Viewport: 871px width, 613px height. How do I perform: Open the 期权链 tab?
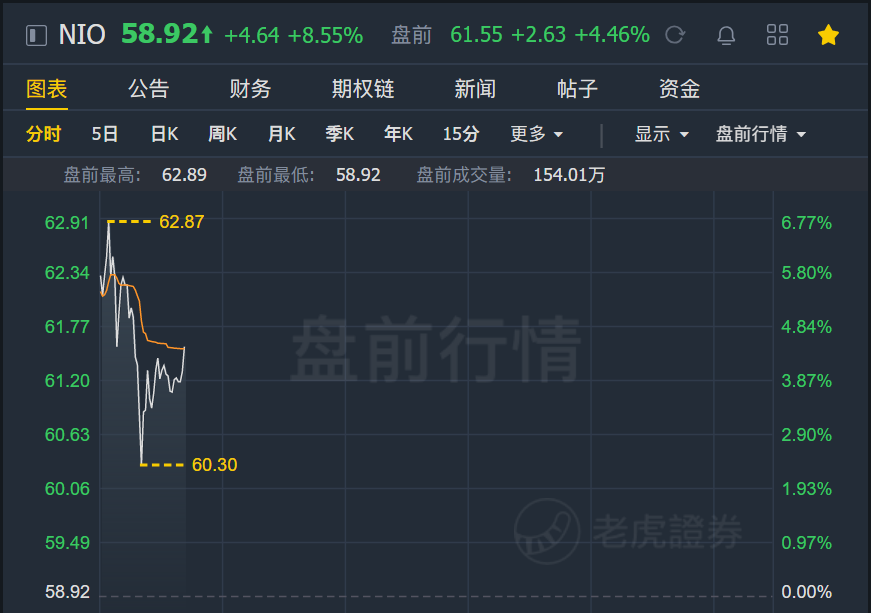coord(363,89)
